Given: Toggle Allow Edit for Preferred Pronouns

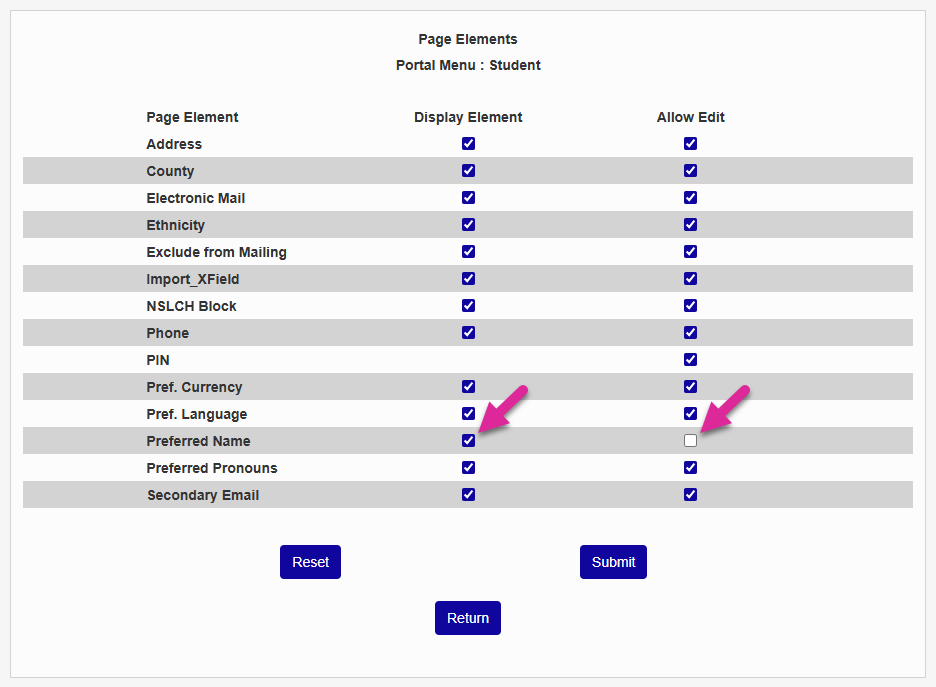Looking at the screenshot, I should 691,468.
